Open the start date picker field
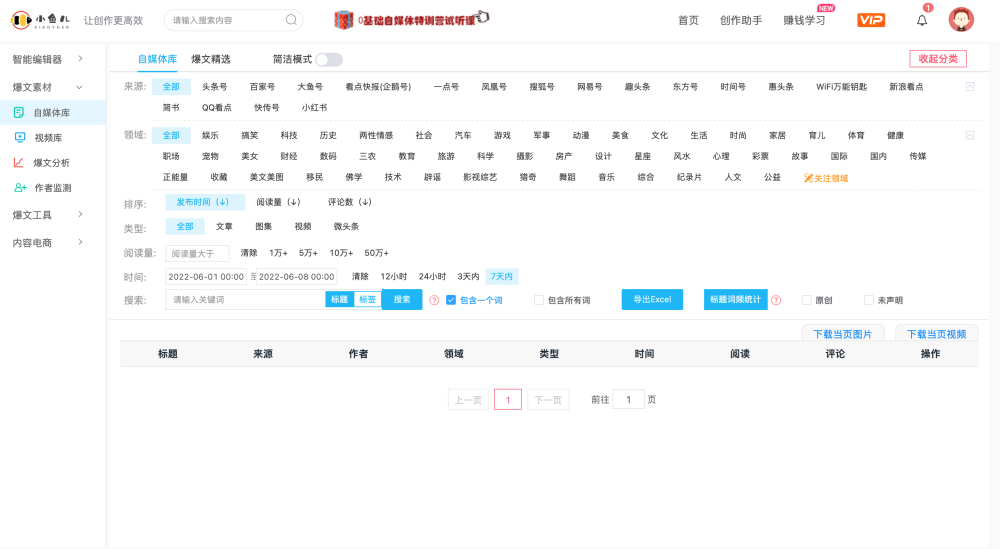Image resolution: width=1000 pixels, height=549 pixels. (206, 277)
